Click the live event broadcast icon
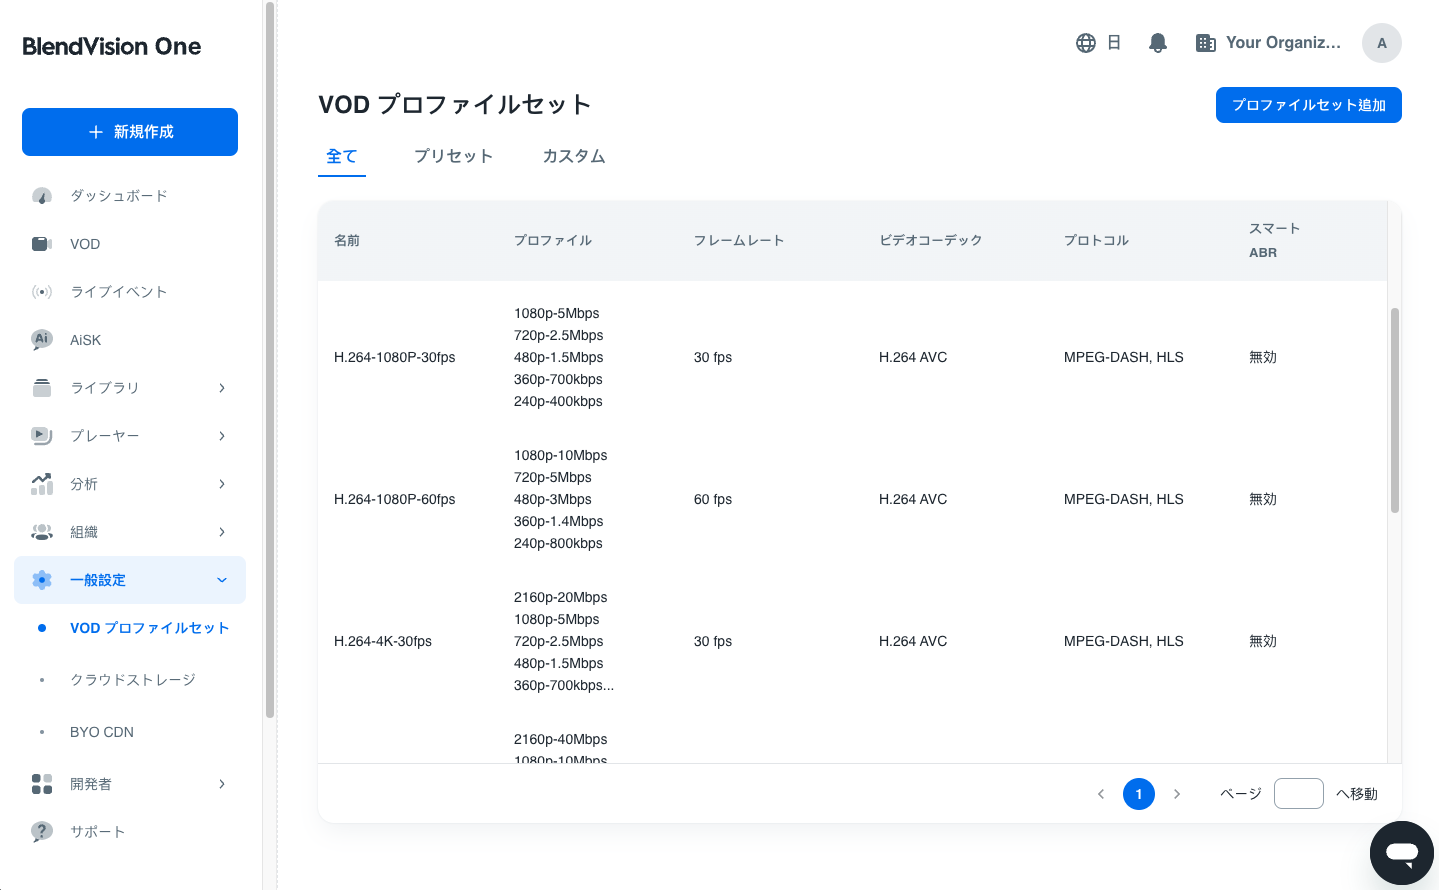 point(42,292)
